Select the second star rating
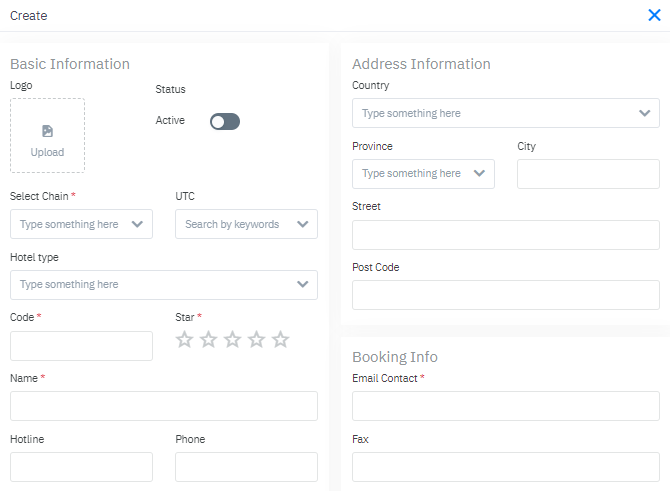The image size is (670, 491). pyautogui.click(x=208, y=340)
